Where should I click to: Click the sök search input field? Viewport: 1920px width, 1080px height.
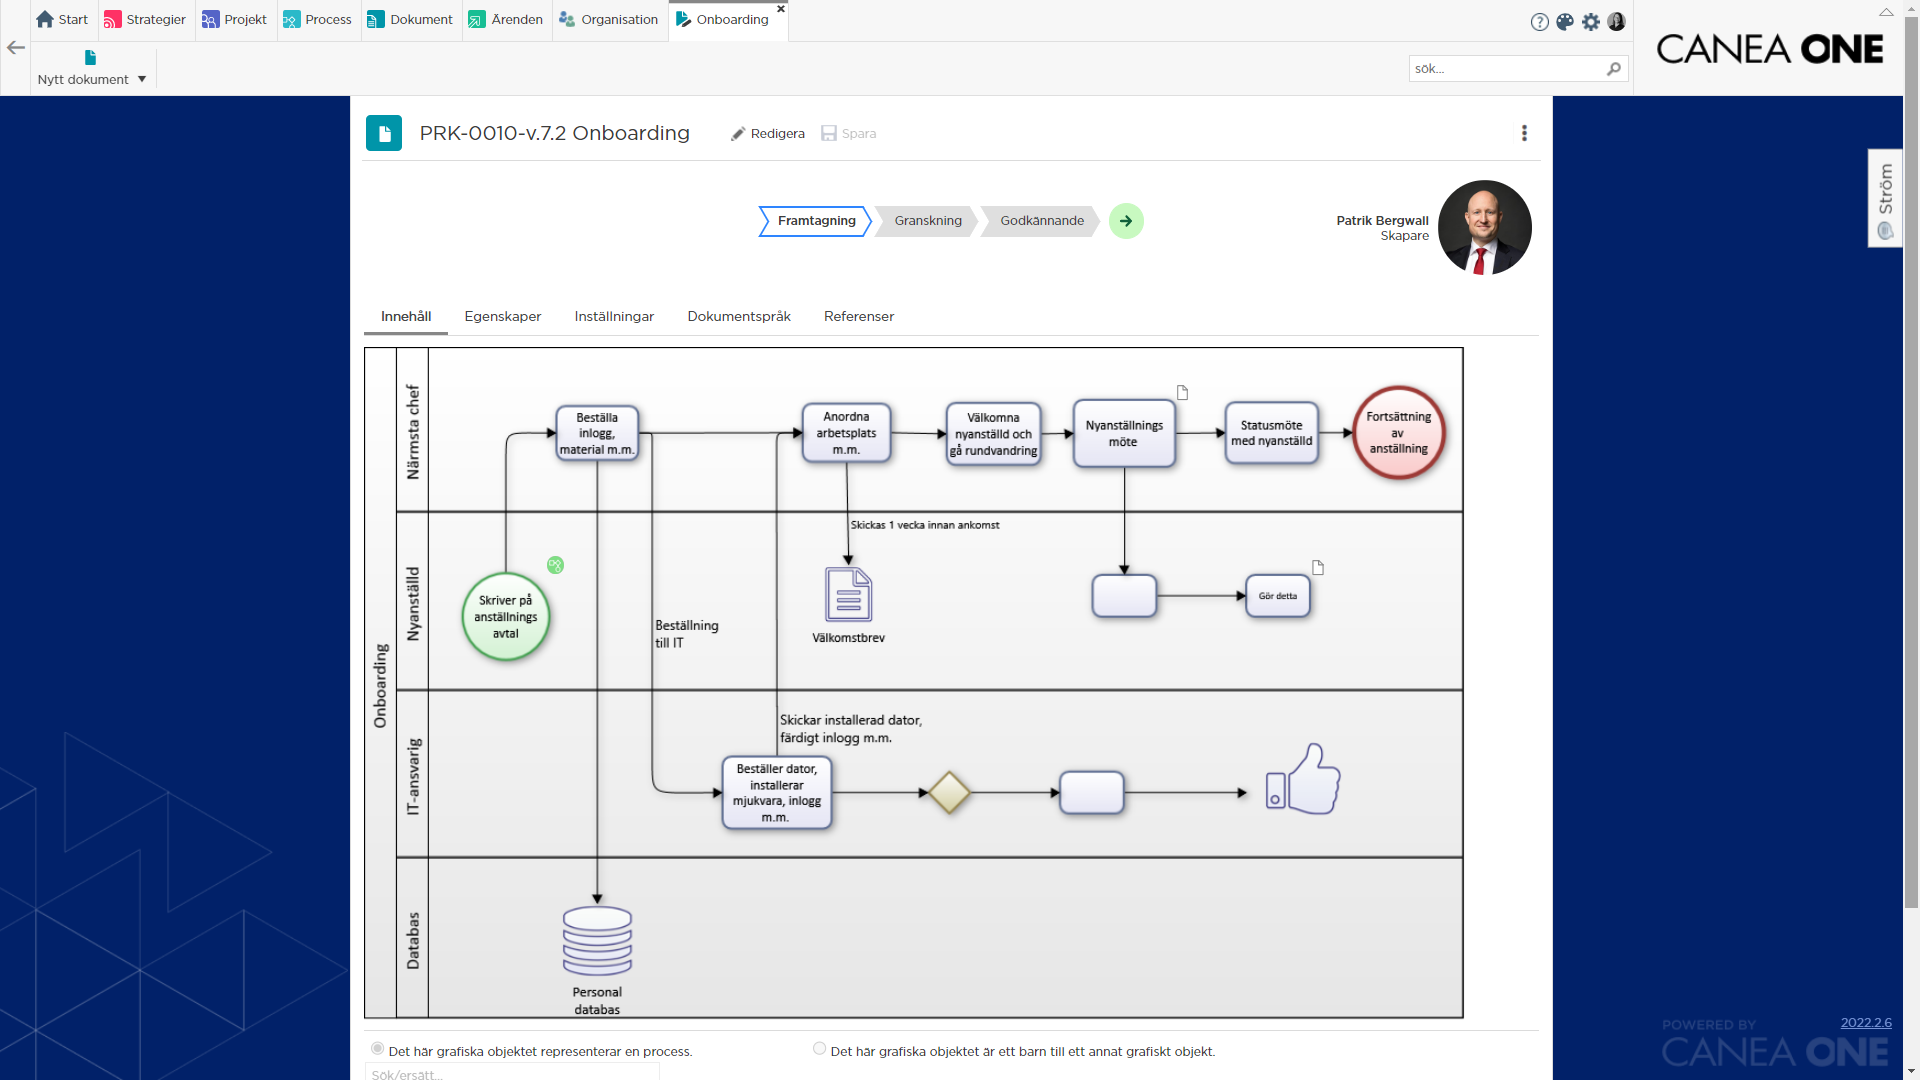coord(1506,69)
